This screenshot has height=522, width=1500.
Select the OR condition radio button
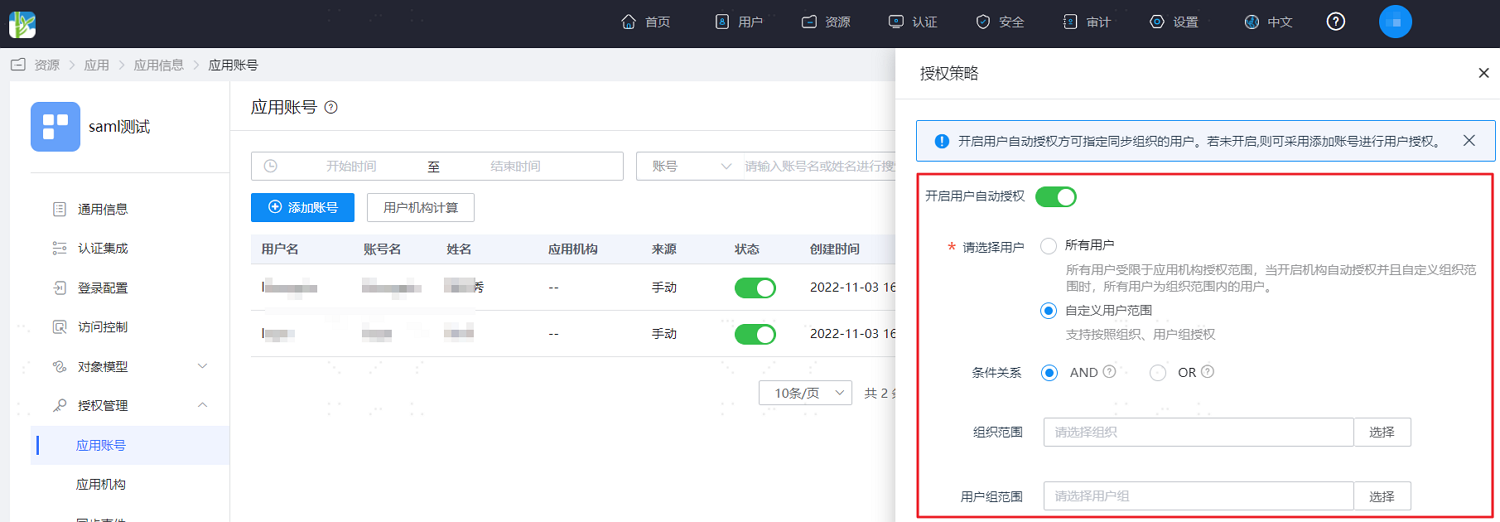click(1158, 373)
